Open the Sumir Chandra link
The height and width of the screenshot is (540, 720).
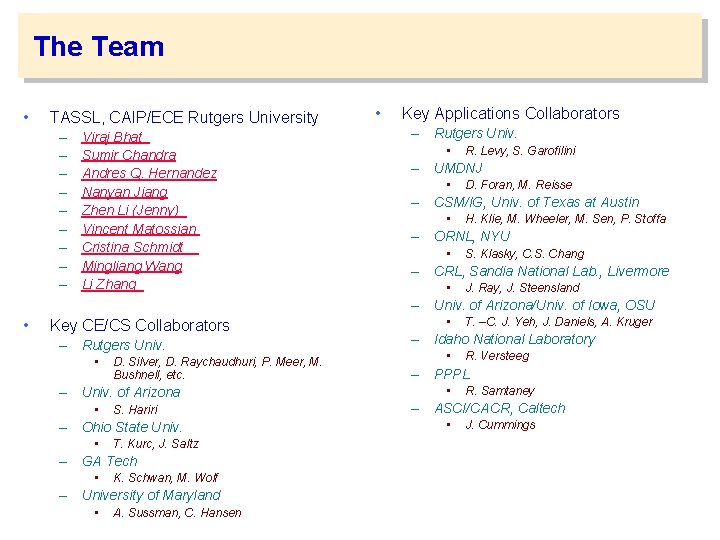click(129, 155)
